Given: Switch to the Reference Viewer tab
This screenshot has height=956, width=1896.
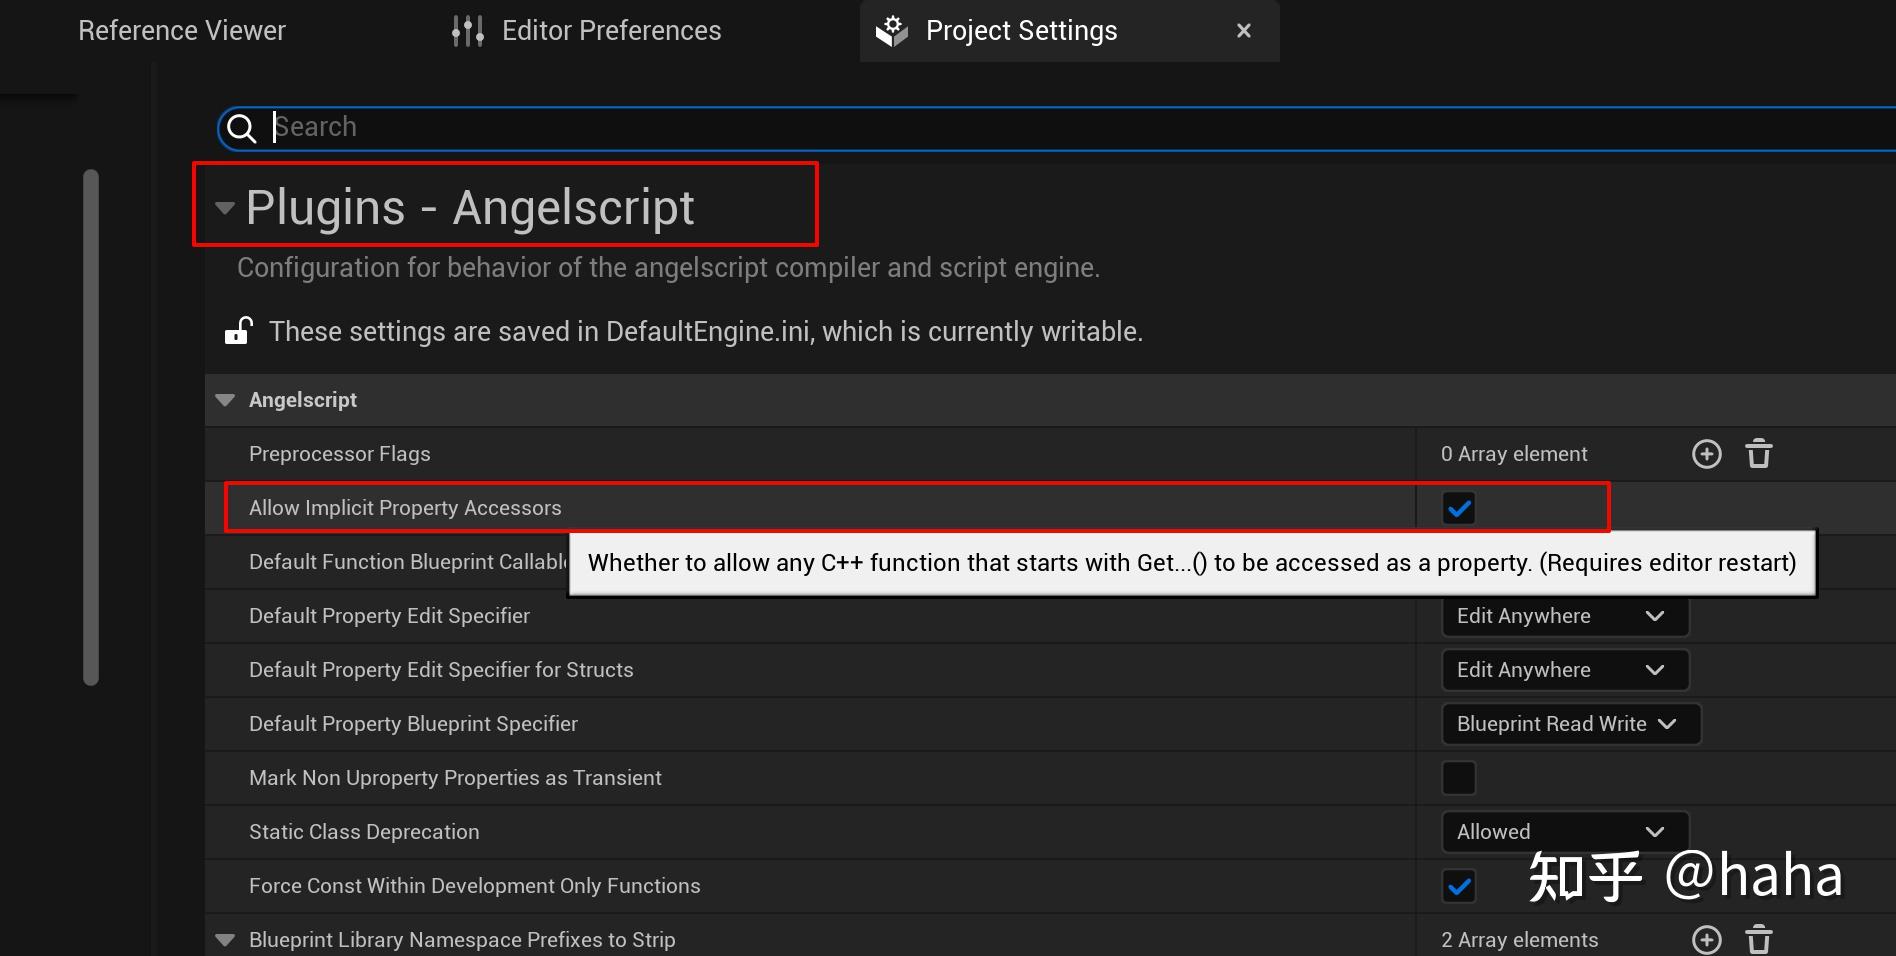Looking at the screenshot, I should click(x=182, y=30).
